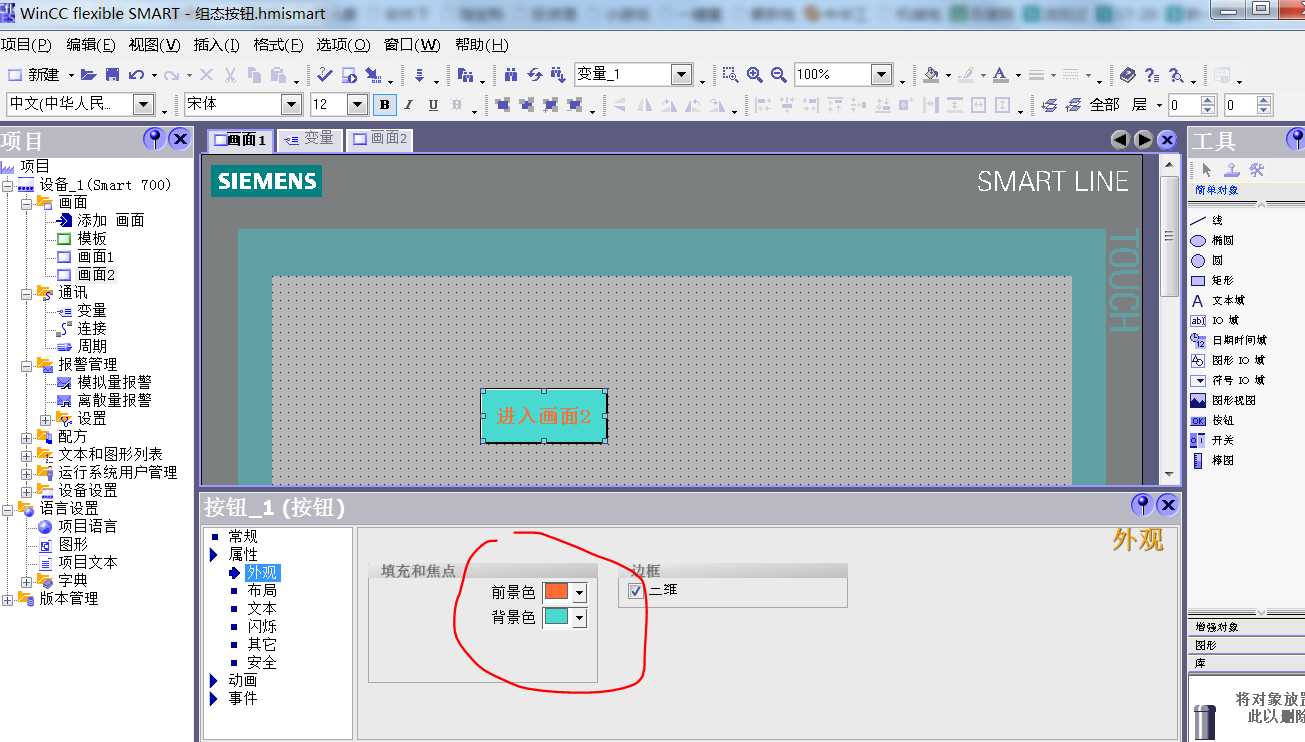
Task: Open the 插入(I) menu
Action: point(216,45)
